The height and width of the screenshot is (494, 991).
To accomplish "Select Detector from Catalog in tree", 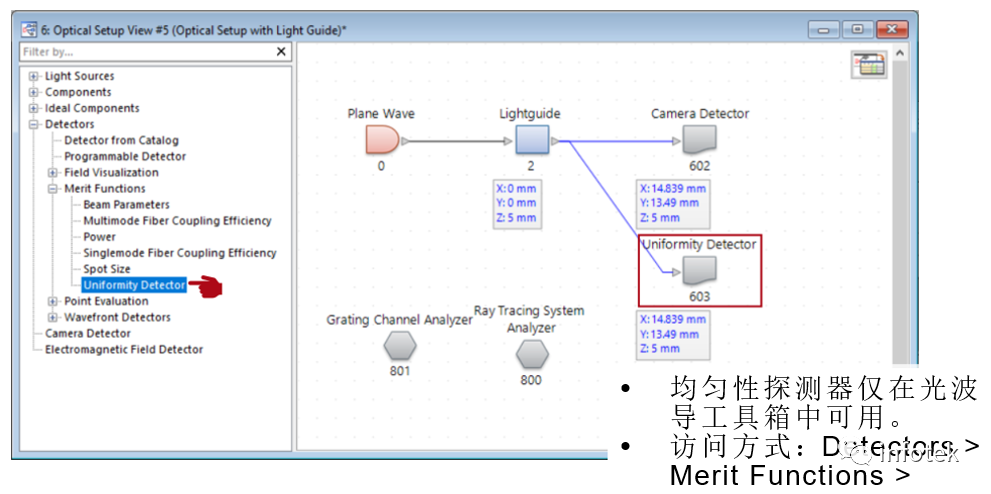I will (x=121, y=140).
